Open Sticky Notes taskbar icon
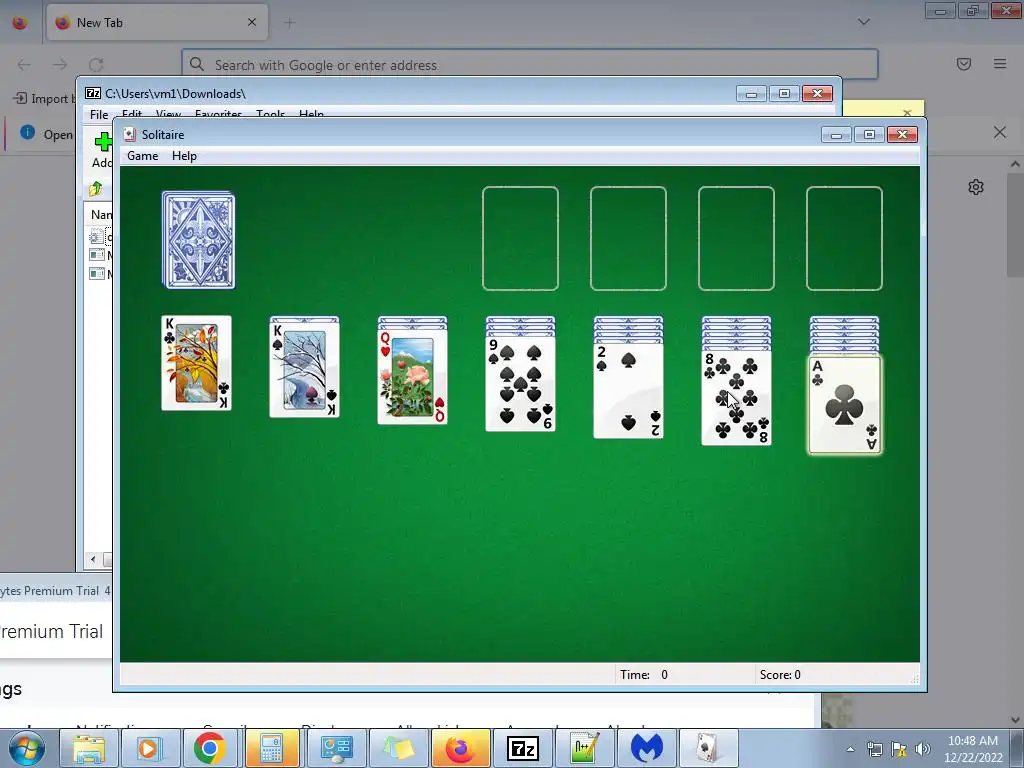1024x768 pixels. coord(399,748)
